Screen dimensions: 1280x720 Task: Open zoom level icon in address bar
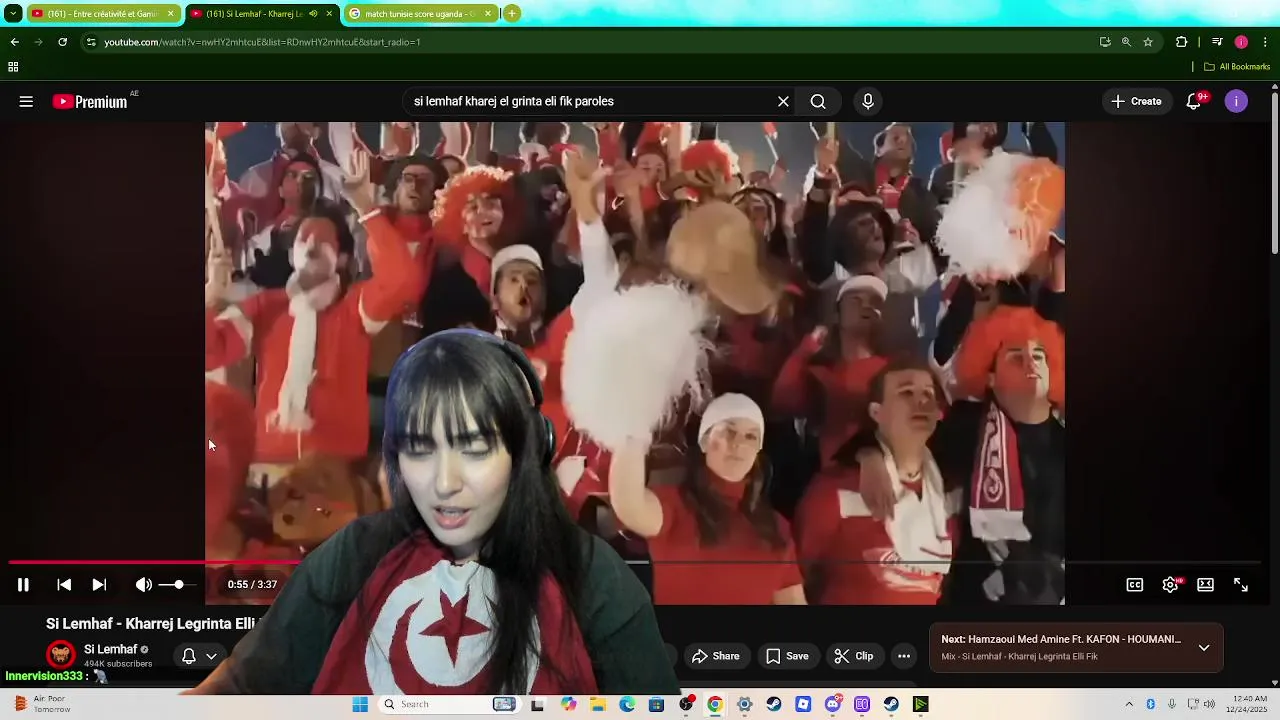[1126, 42]
